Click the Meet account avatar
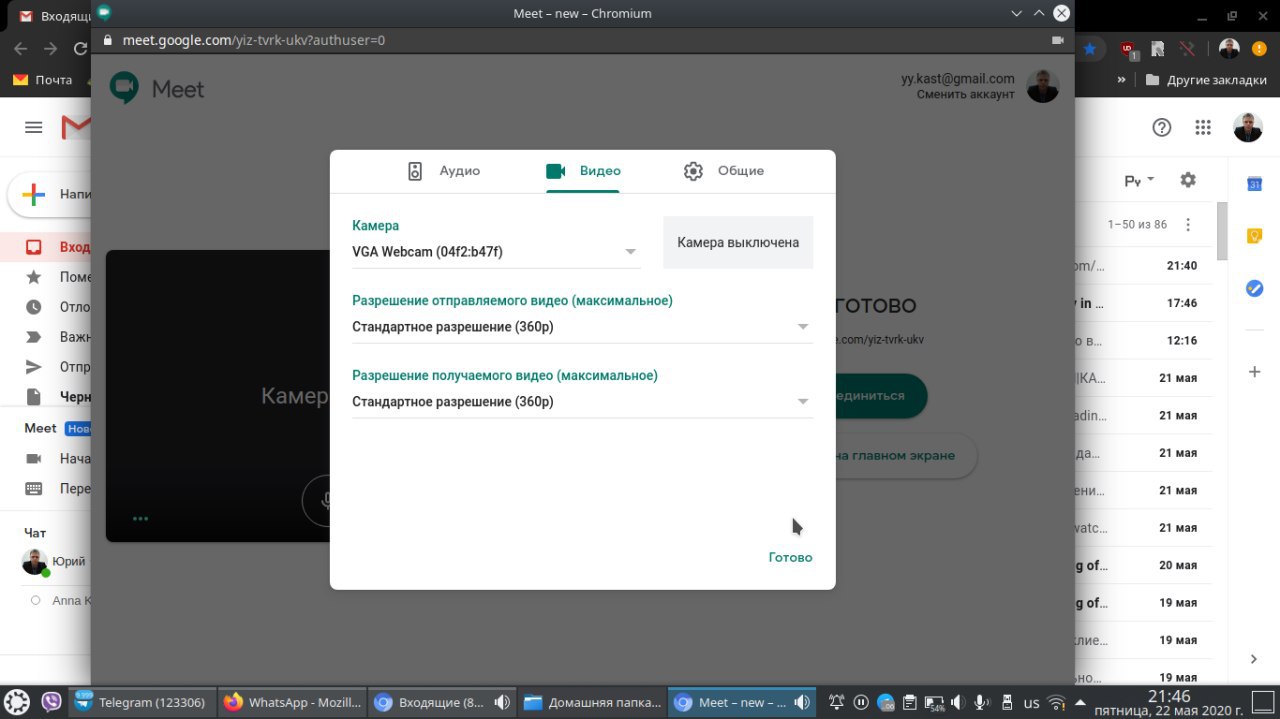Screen dimensions: 1280x719 (1043, 86)
